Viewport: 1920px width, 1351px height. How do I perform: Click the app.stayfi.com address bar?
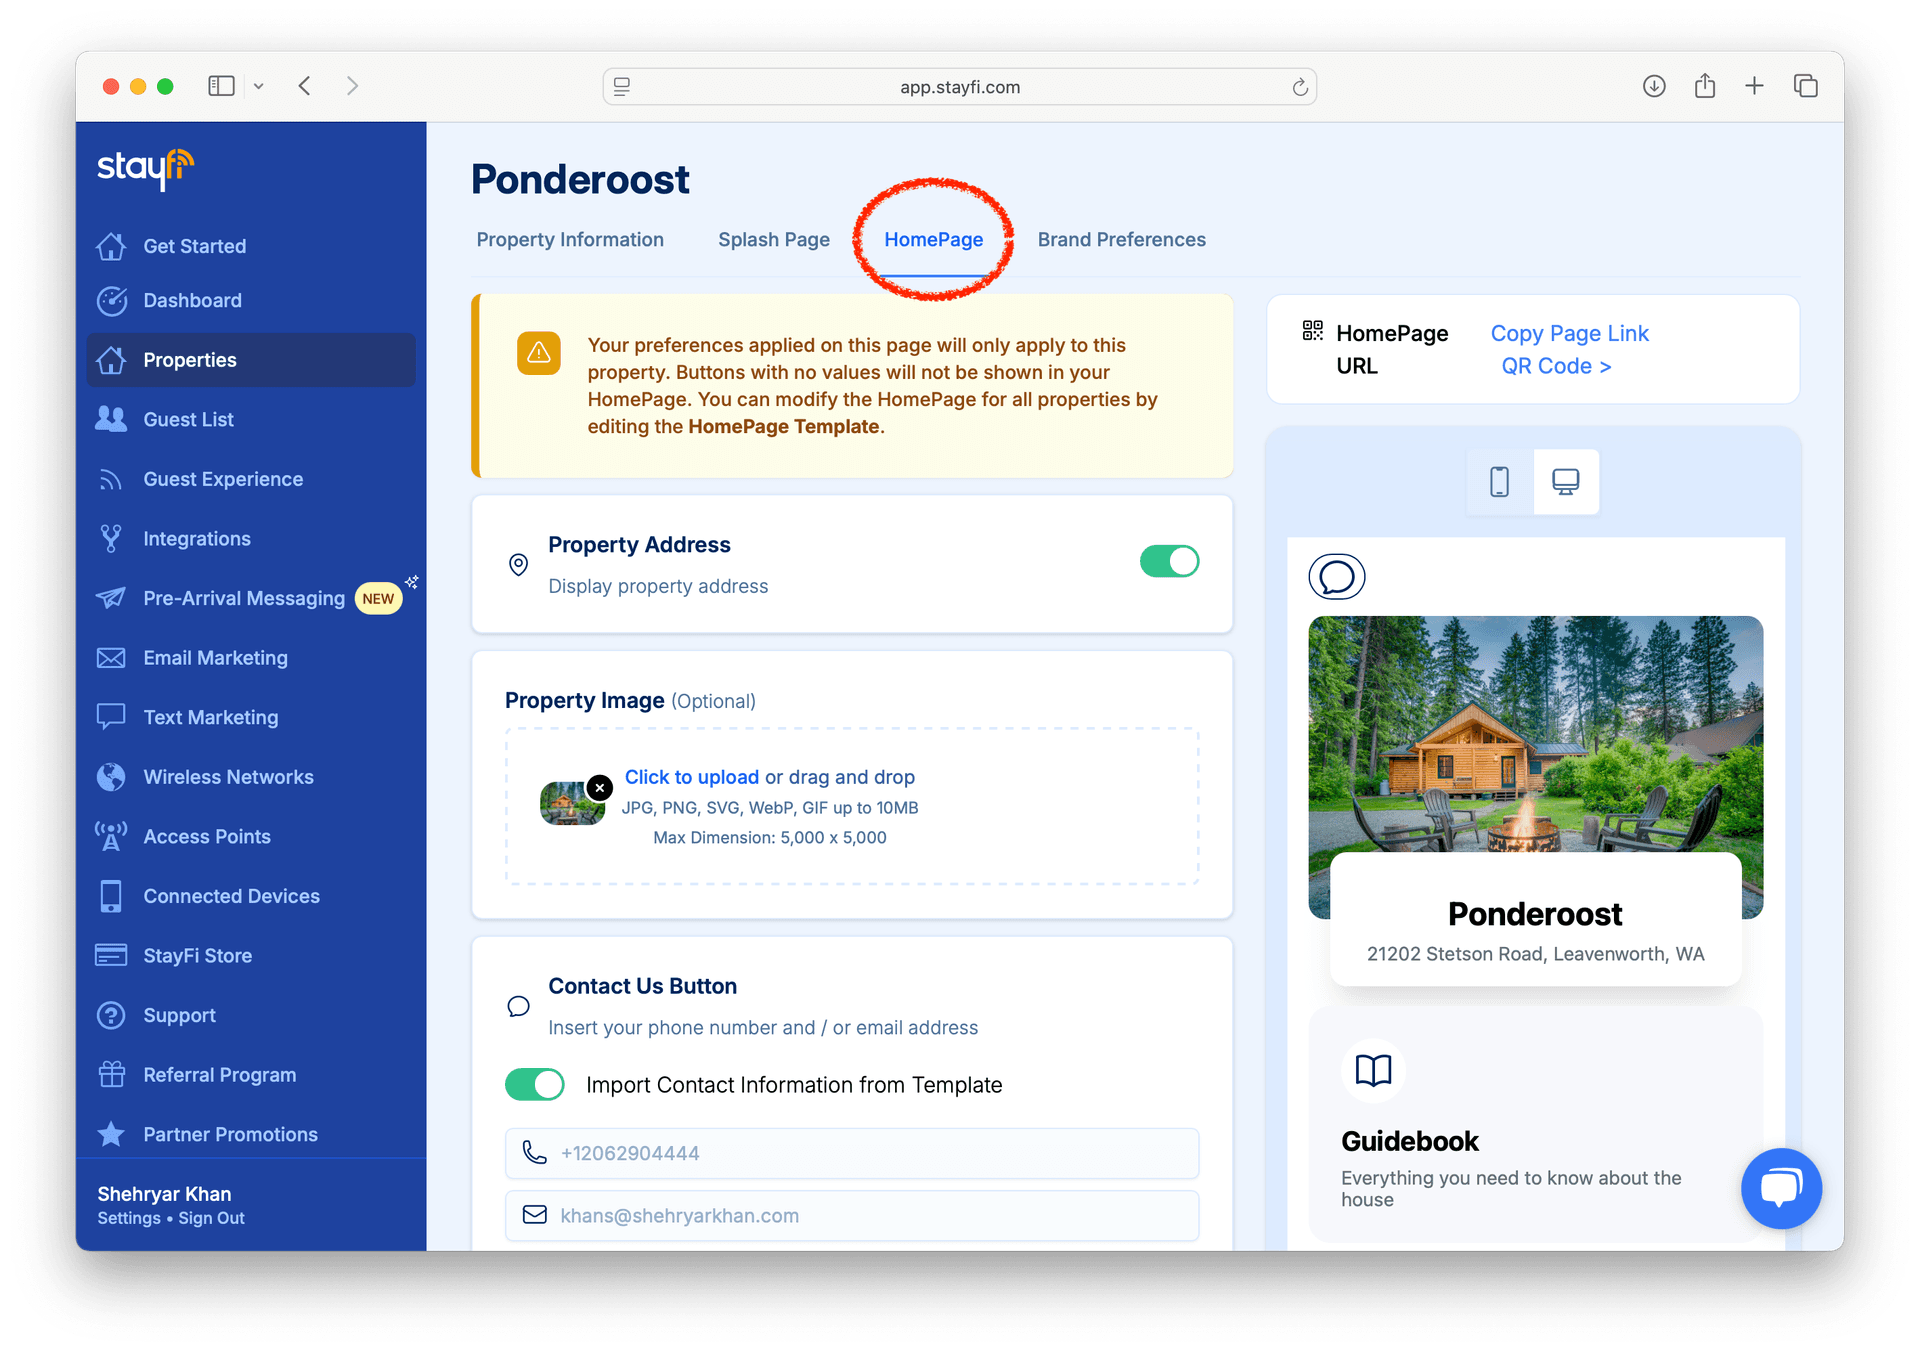[x=959, y=87]
